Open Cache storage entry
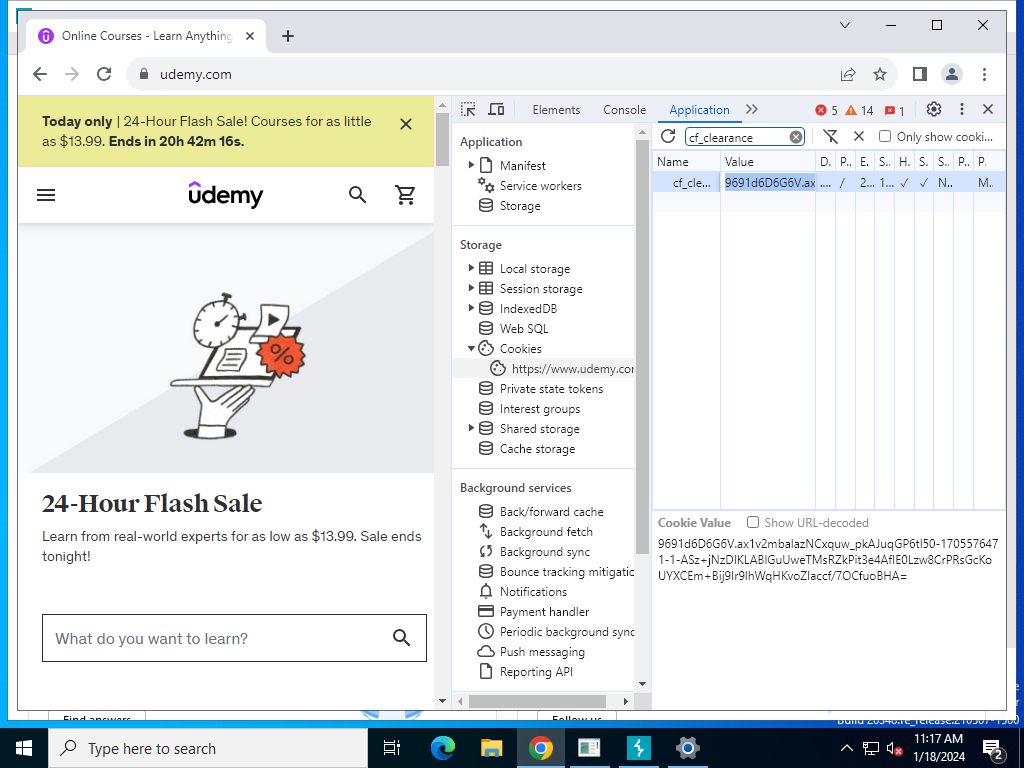The width and height of the screenshot is (1024, 768). click(x=537, y=449)
